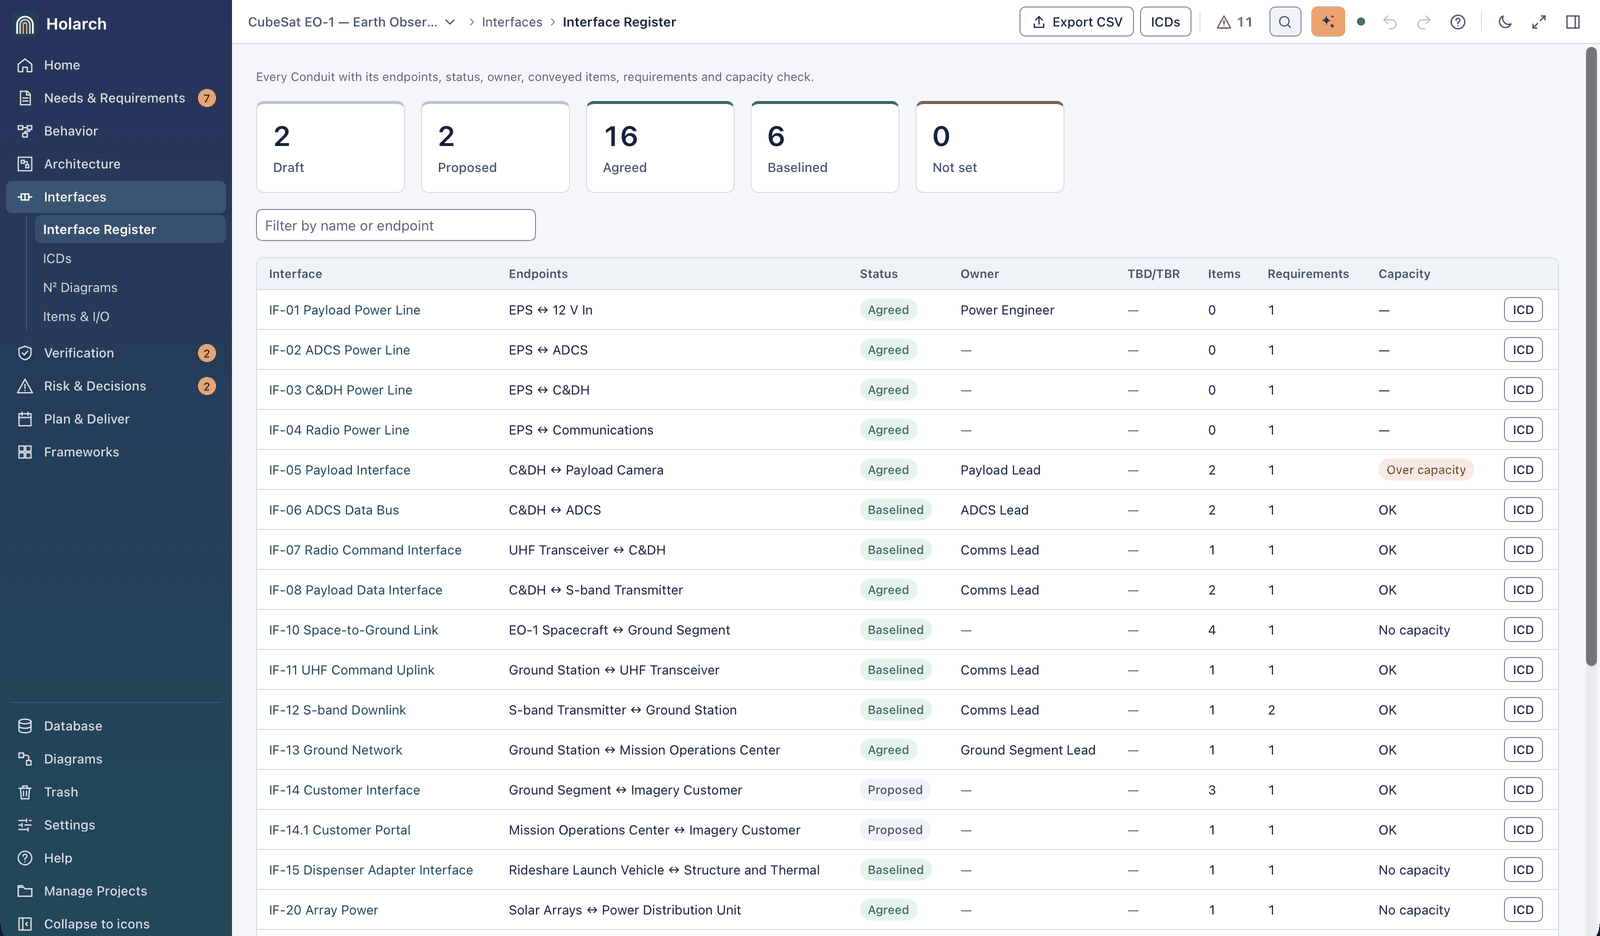Click the vertical scrollbar on right
This screenshot has height=936, width=1600.
(x=1592, y=357)
